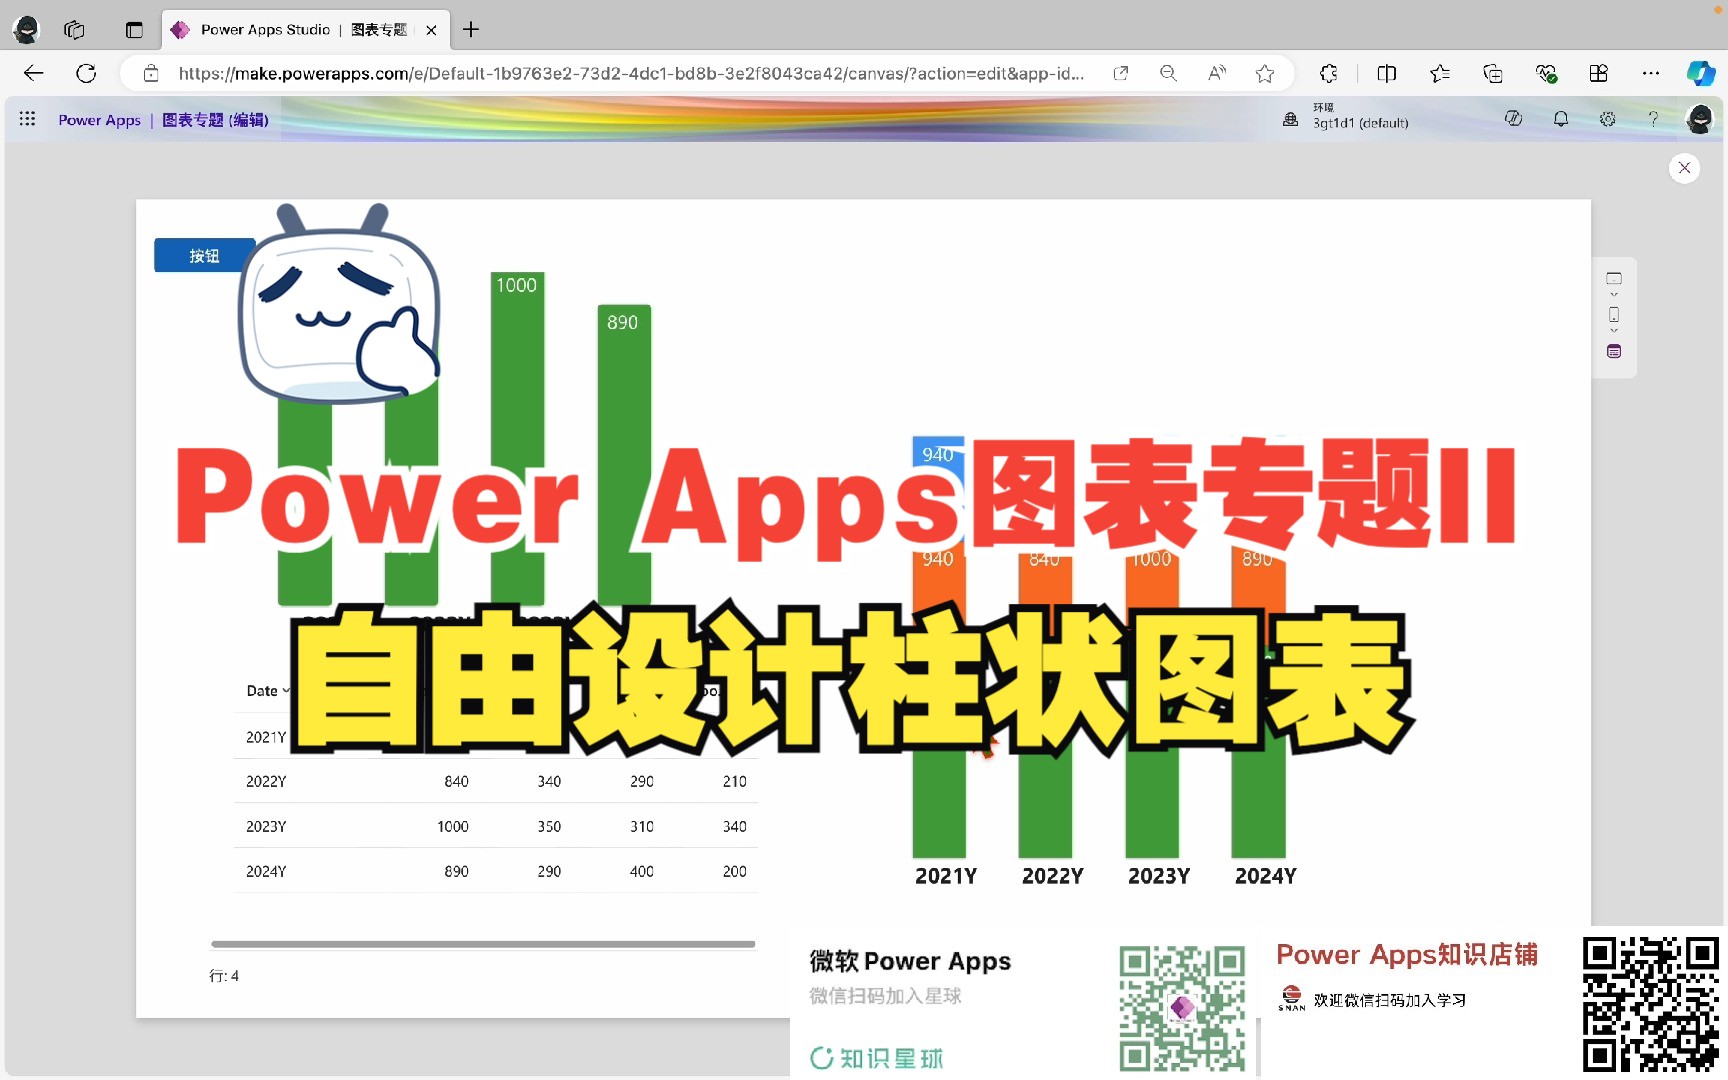View site information lock icon

coord(151,73)
